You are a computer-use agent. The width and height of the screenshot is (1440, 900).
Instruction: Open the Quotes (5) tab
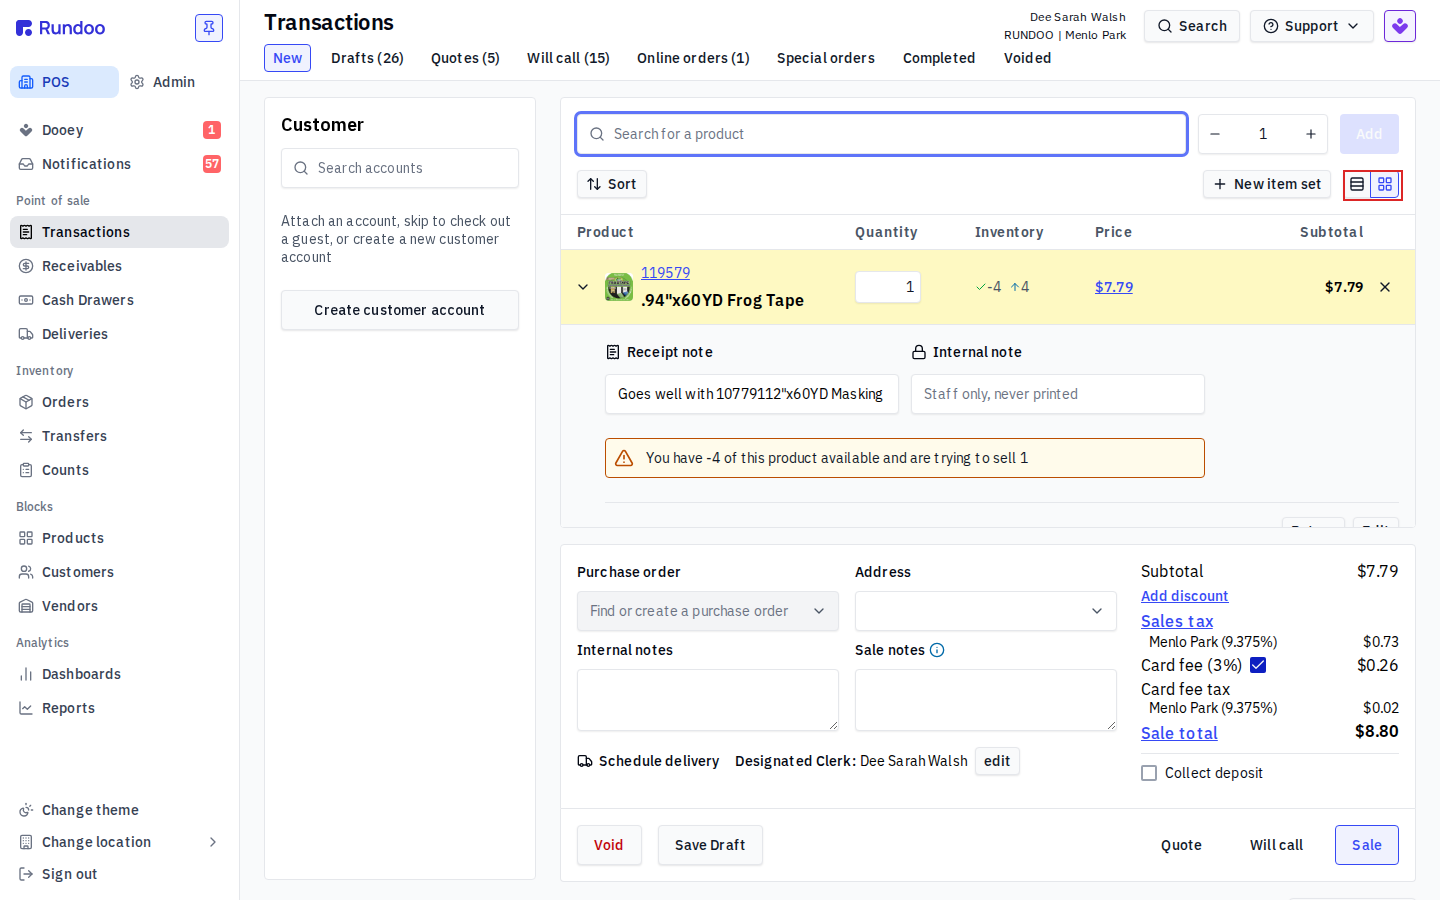465,58
